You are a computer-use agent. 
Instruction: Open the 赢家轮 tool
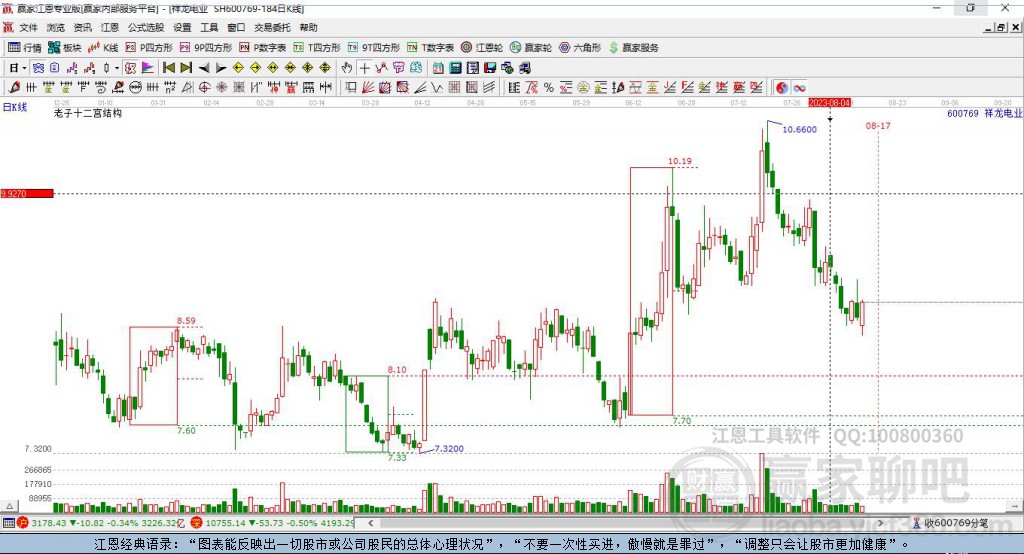point(531,48)
